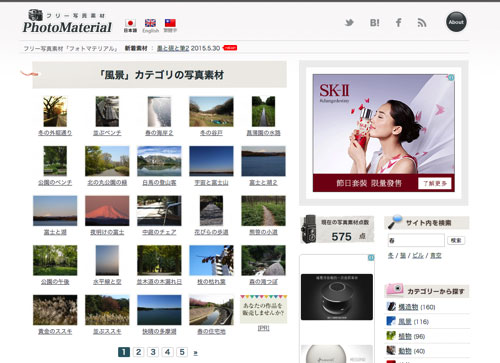Go to the PhotoMaterial logo home

pos(67,22)
